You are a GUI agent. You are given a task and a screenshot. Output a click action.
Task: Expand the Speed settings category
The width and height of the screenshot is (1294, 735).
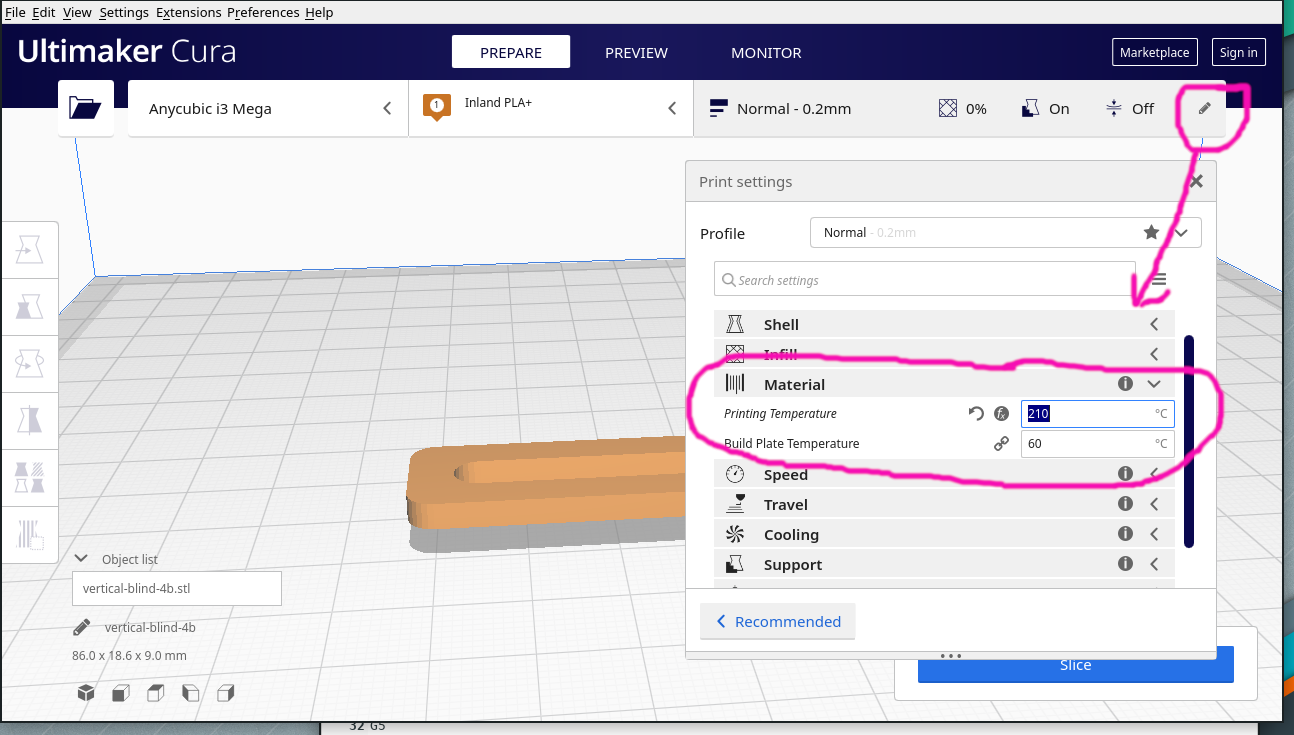pyautogui.click(x=944, y=474)
